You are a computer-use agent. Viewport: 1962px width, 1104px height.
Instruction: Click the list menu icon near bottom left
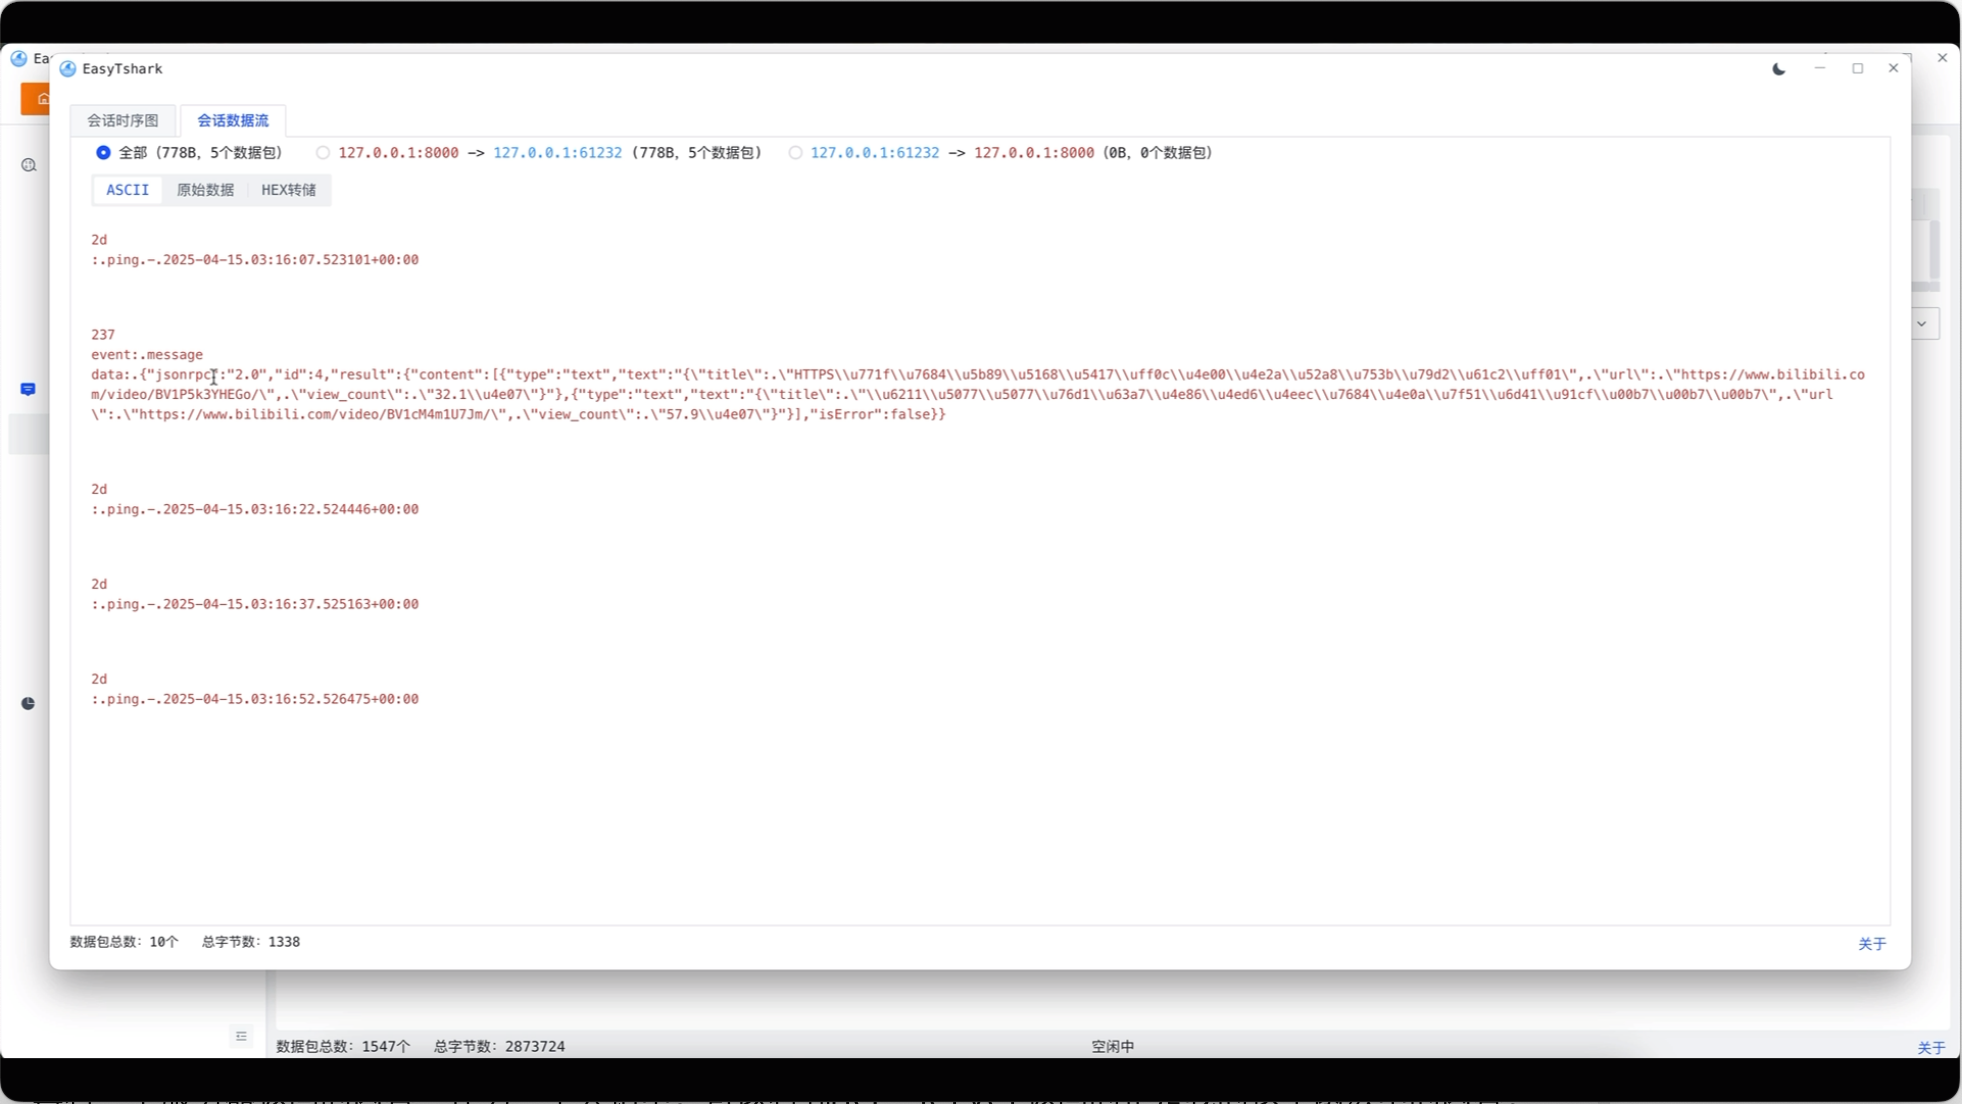(241, 1036)
